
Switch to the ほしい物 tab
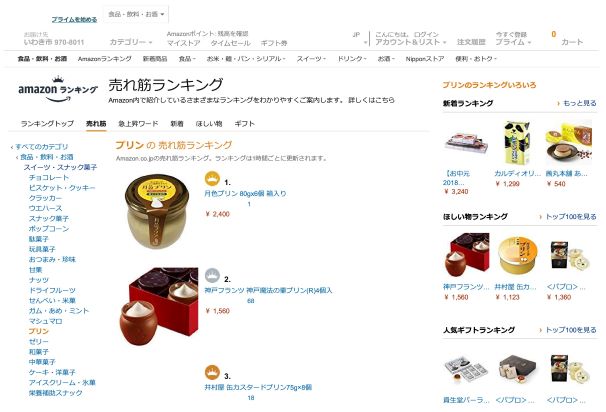coord(209,124)
